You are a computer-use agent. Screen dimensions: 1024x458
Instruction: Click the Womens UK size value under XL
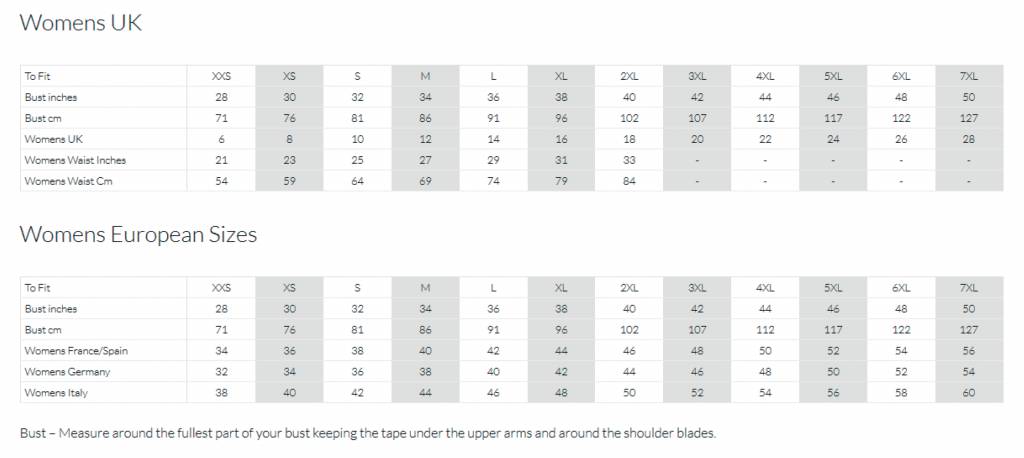click(561, 139)
